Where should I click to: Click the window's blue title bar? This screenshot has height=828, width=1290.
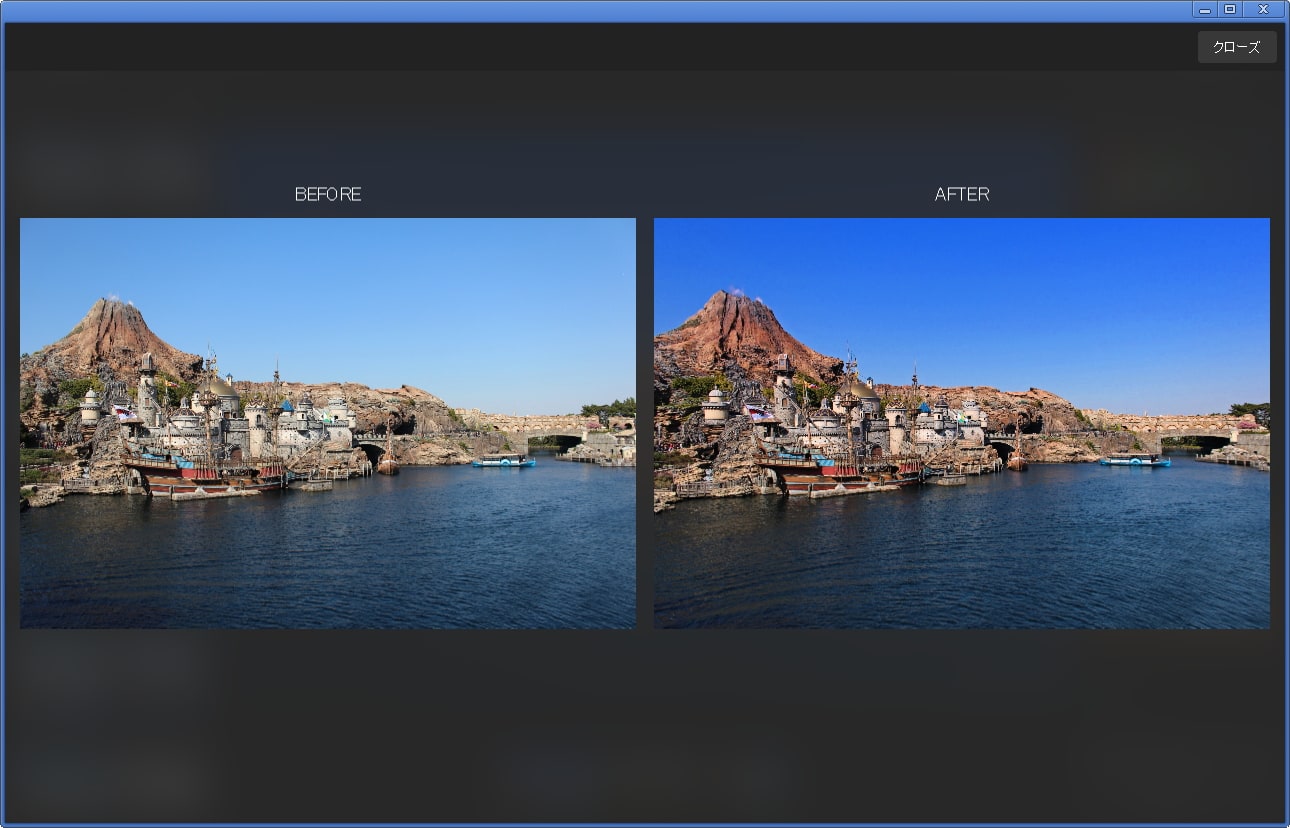pyautogui.click(x=600, y=10)
